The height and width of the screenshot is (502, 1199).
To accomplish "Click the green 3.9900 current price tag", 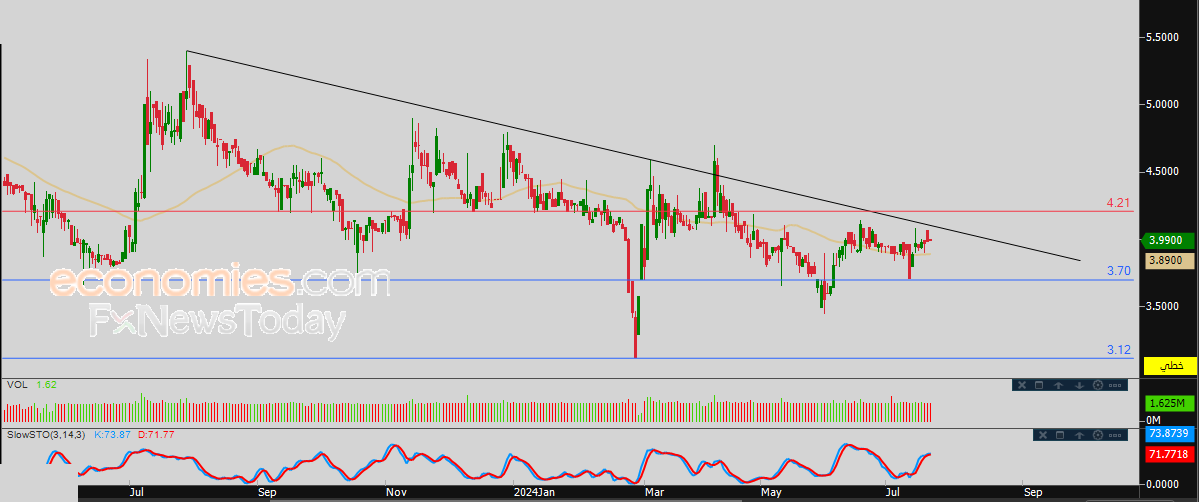I will coord(1170,241).
